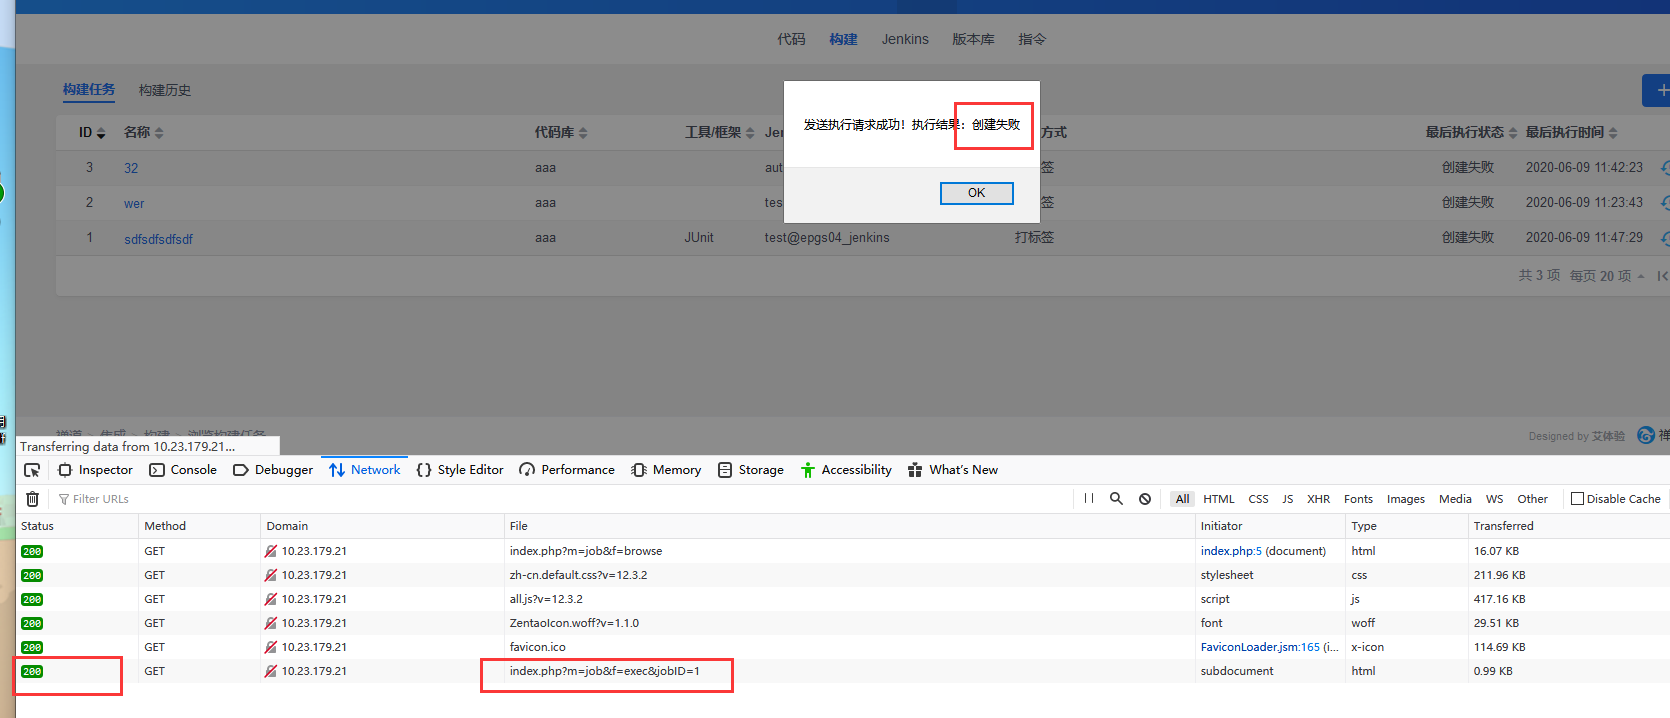The height and width of the screenshot is (718, 1670).
Task: Click the execute icon for job 32's row
Action: pos(1664,168)
